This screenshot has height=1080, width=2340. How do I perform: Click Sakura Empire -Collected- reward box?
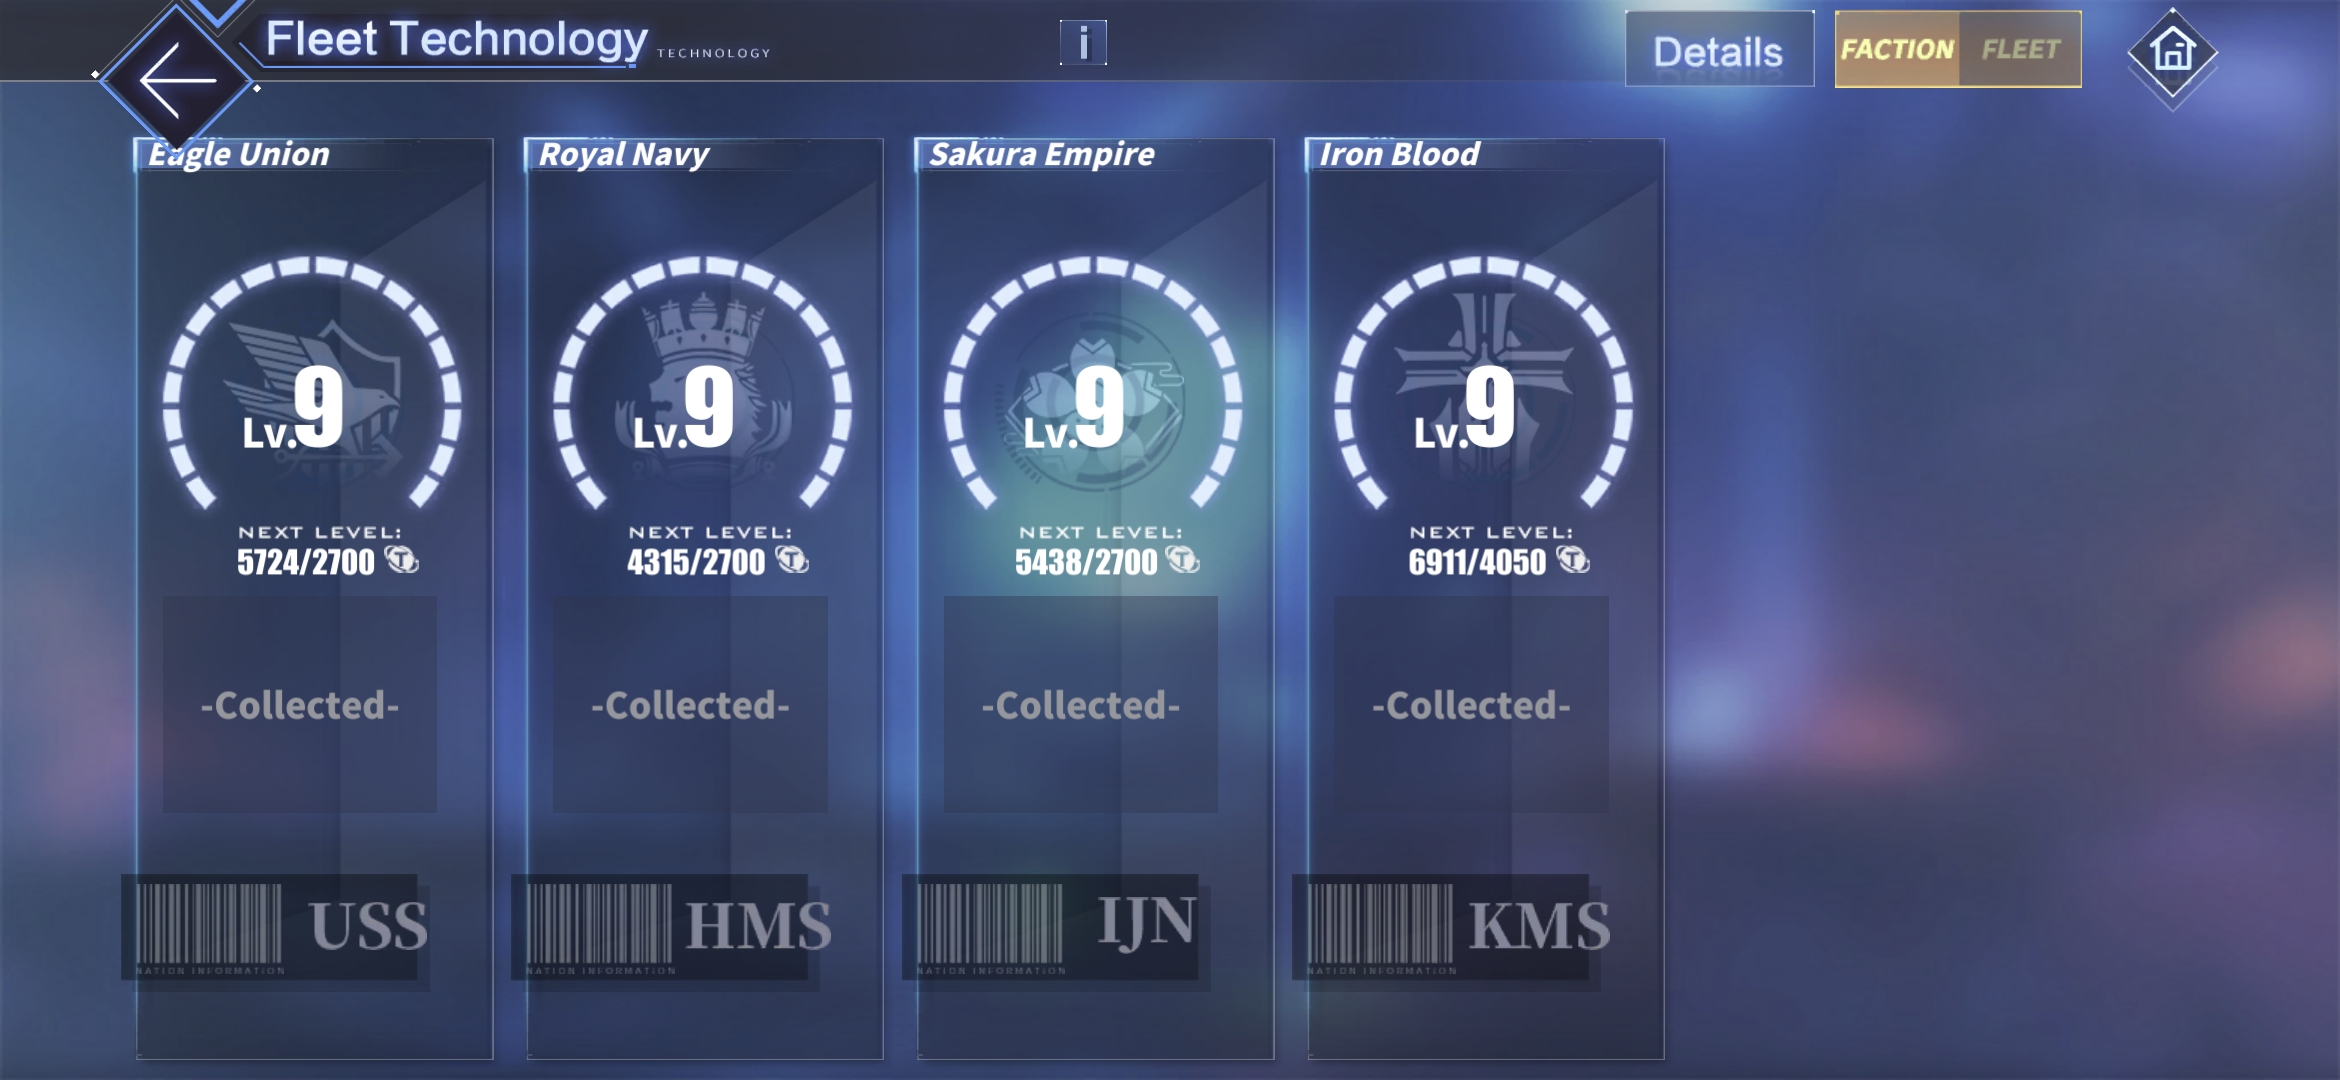click(x=1081, y=705)
